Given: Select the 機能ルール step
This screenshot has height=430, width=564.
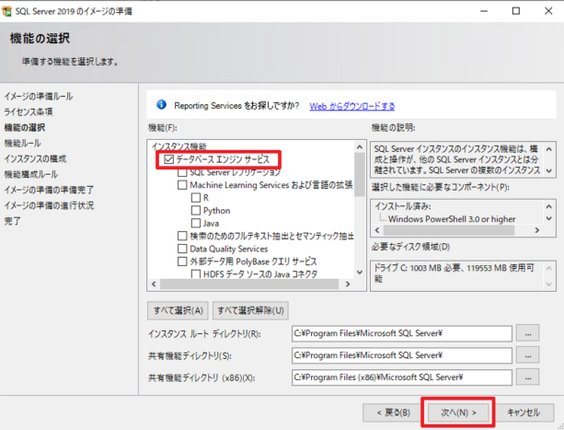Looking at the screenshot, I should pos(23,143).
